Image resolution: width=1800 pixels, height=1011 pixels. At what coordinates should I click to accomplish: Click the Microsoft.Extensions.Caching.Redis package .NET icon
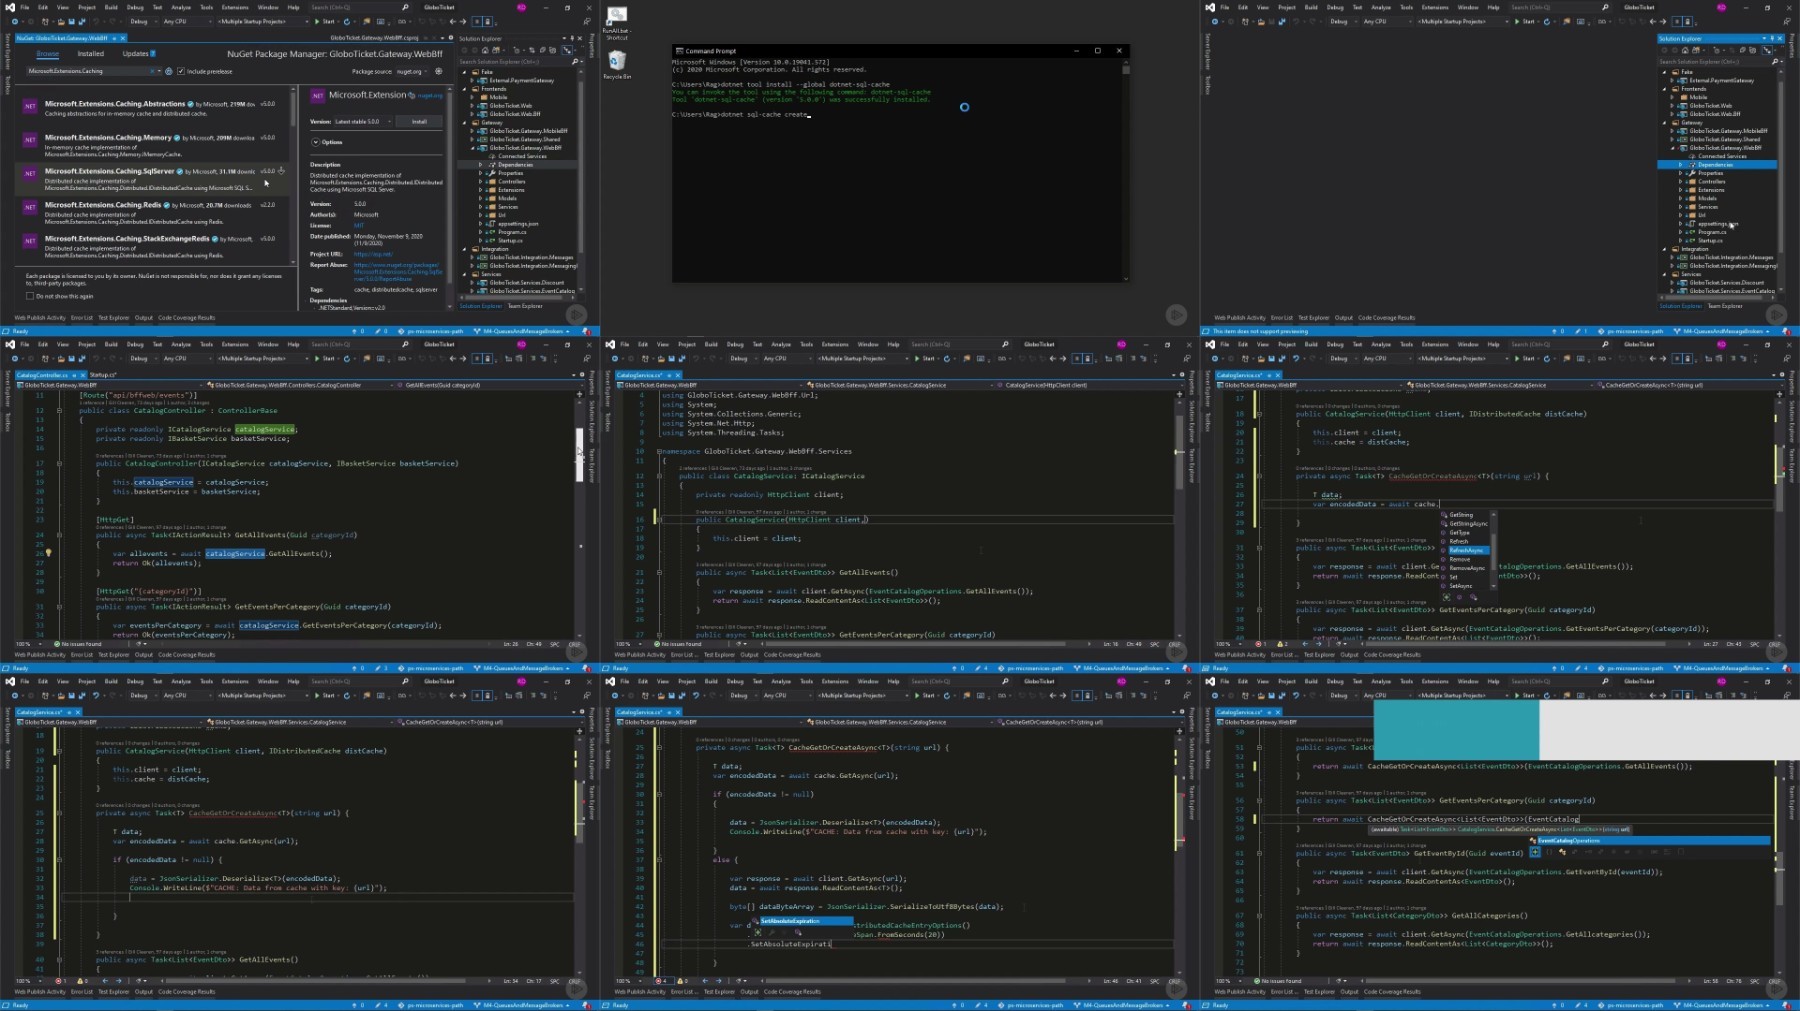[30, 207]
